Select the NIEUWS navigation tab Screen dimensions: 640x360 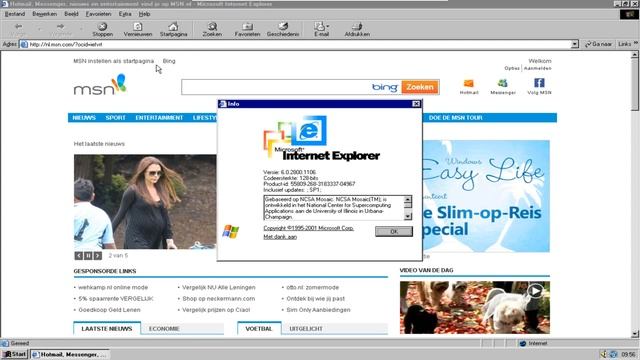(x=84, y=118)
